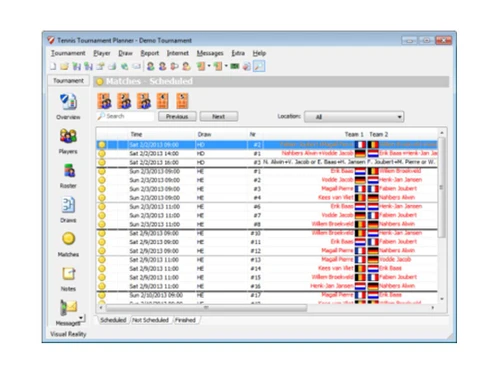Open the Tournament menu
This screenshot has width=500, height=375.
(68, 53)
